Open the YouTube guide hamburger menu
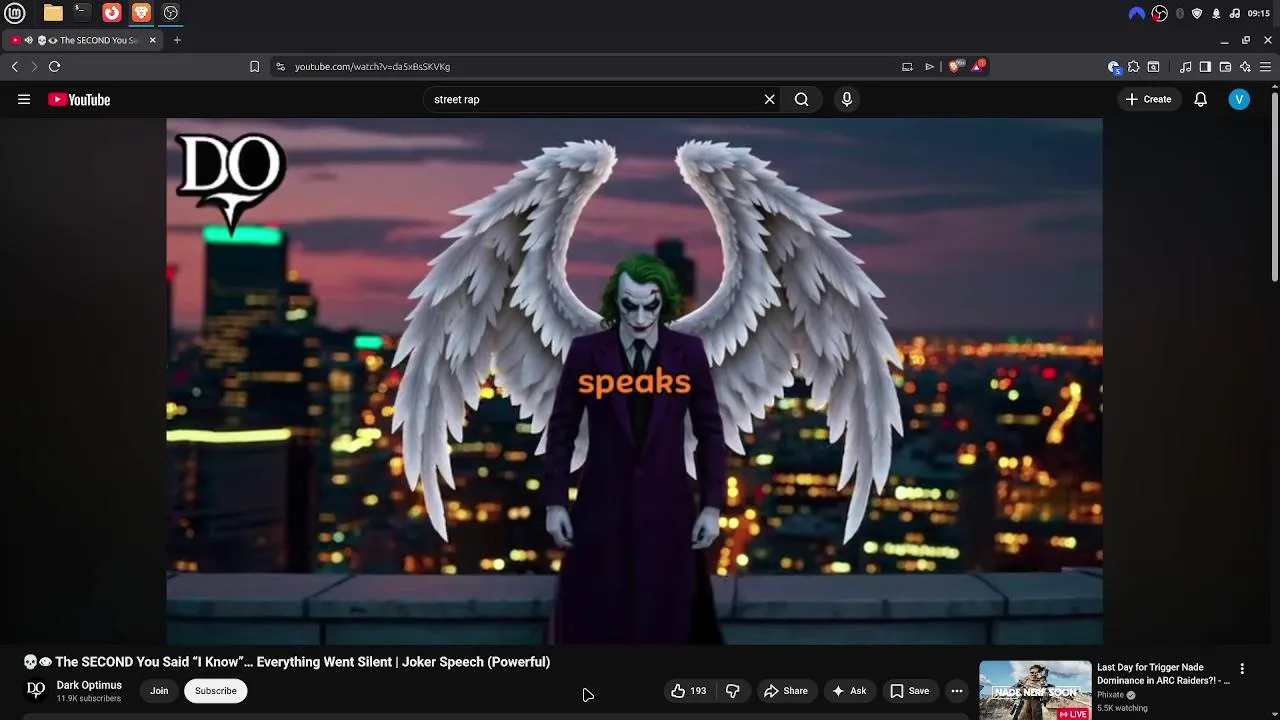Image resolution: width=1280 pixels, height=720 pixels. point(24,99)
